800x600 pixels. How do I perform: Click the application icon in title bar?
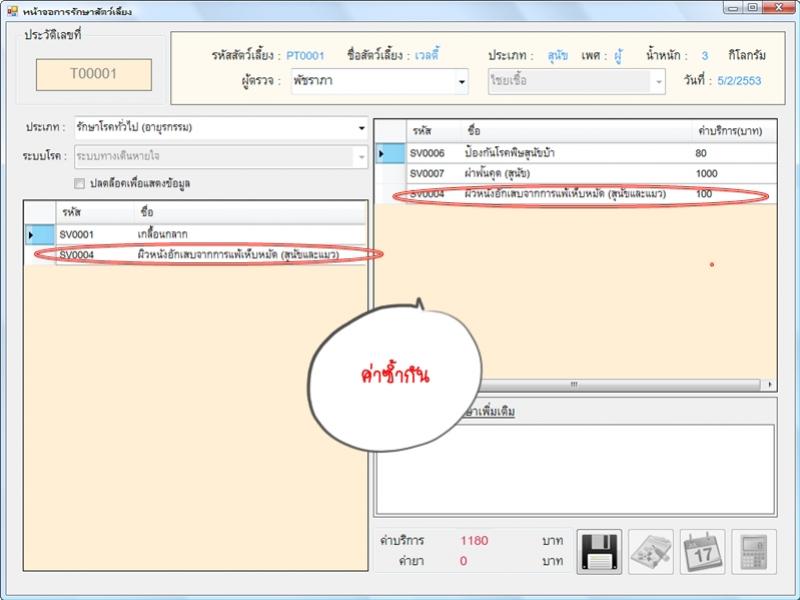coord(12,11)
